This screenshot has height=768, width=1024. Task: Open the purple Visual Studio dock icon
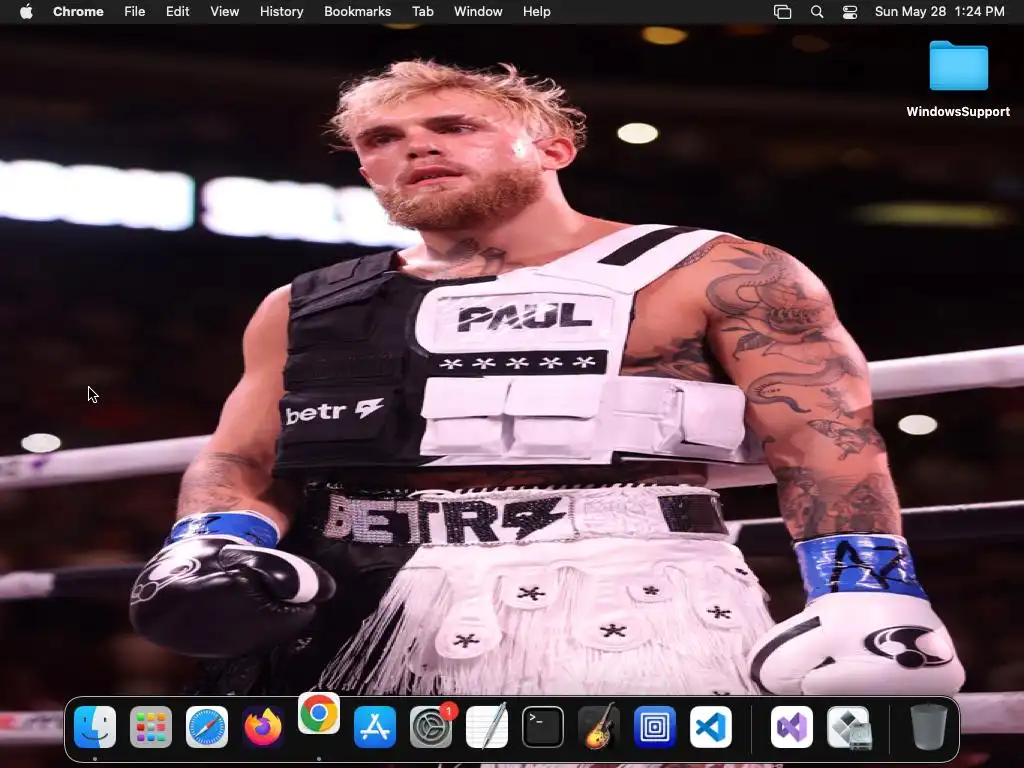point(792,727)
